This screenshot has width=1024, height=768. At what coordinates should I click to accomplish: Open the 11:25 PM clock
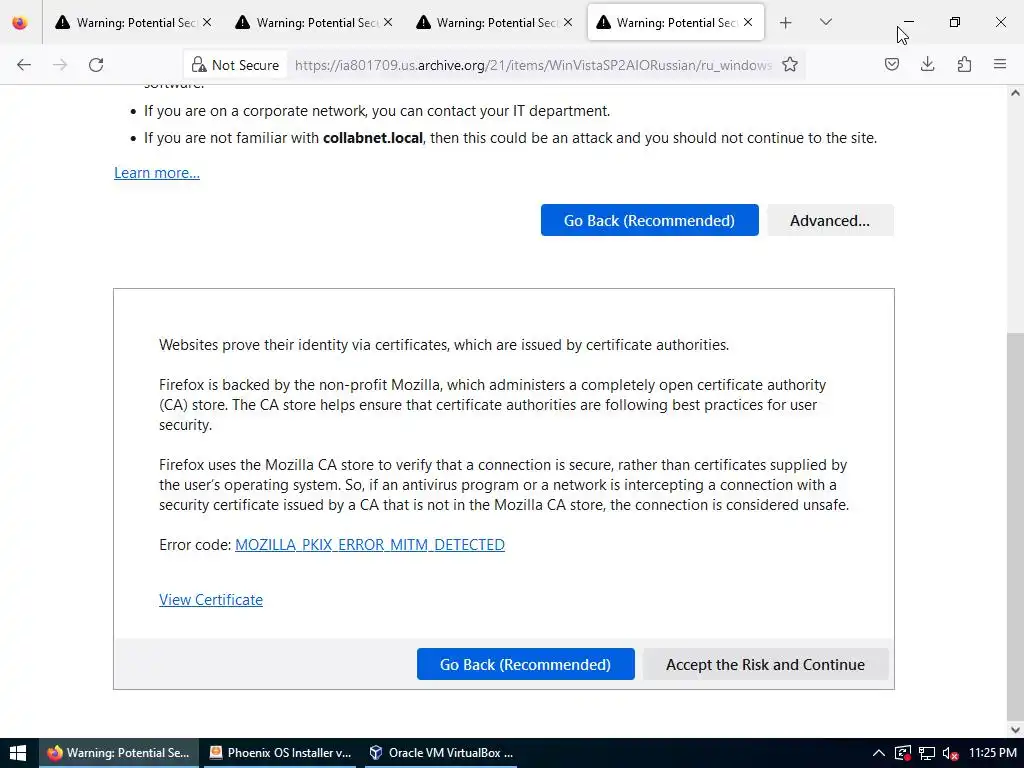click(x=993, y=753)
